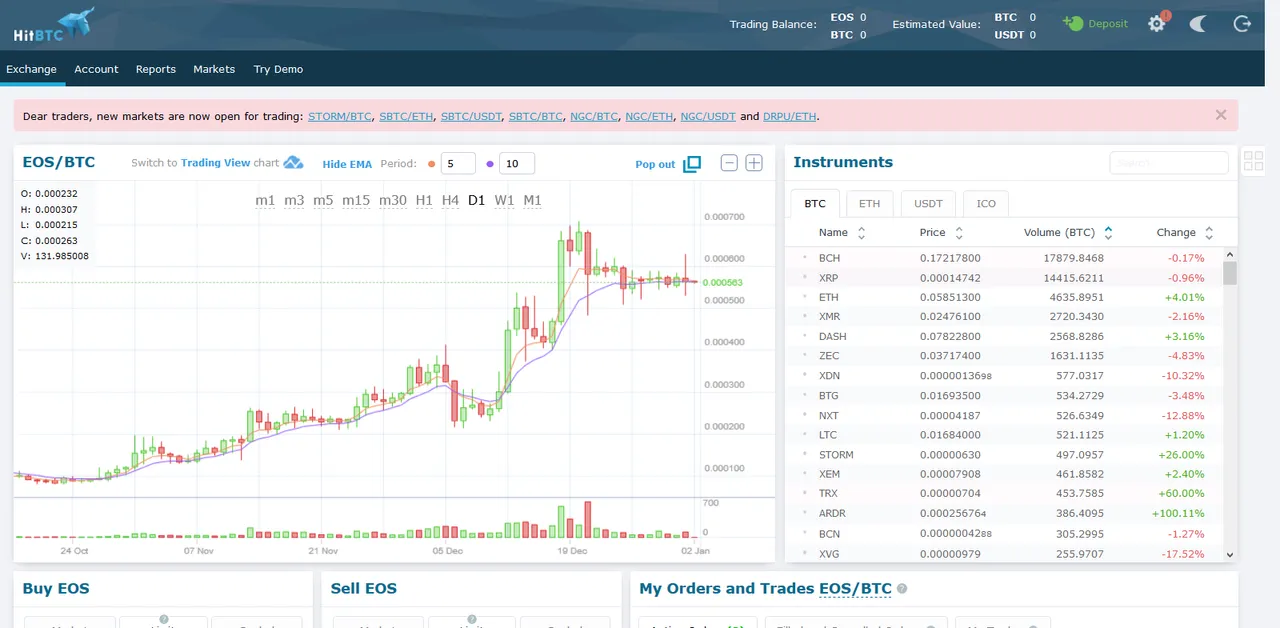Select the M1 monthly chart interval

pyautogui.click(x=532, y=200)
